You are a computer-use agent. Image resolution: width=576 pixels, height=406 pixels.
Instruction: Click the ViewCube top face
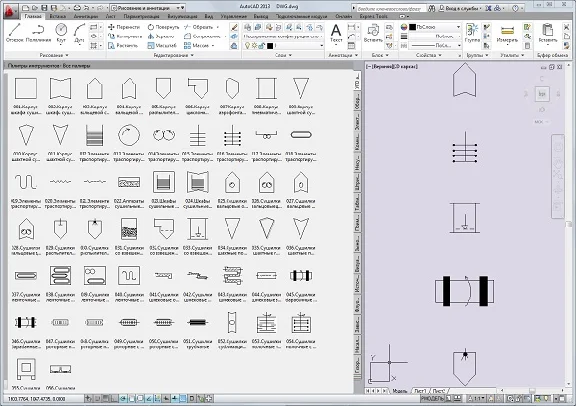(542, 94)
